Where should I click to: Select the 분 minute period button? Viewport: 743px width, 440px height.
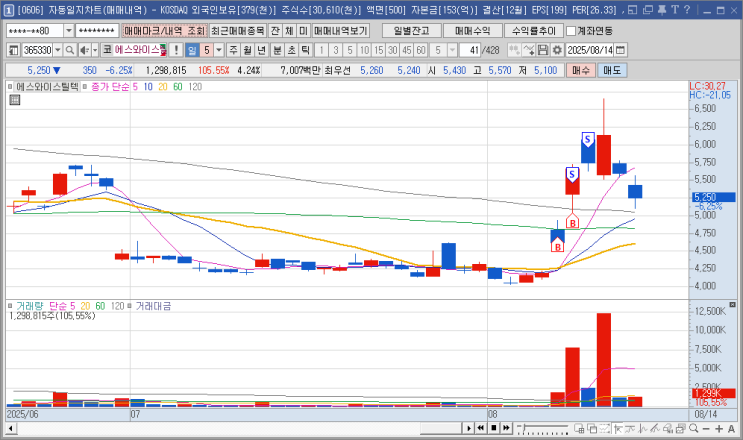pyautogui.click(x=278, y=50)
